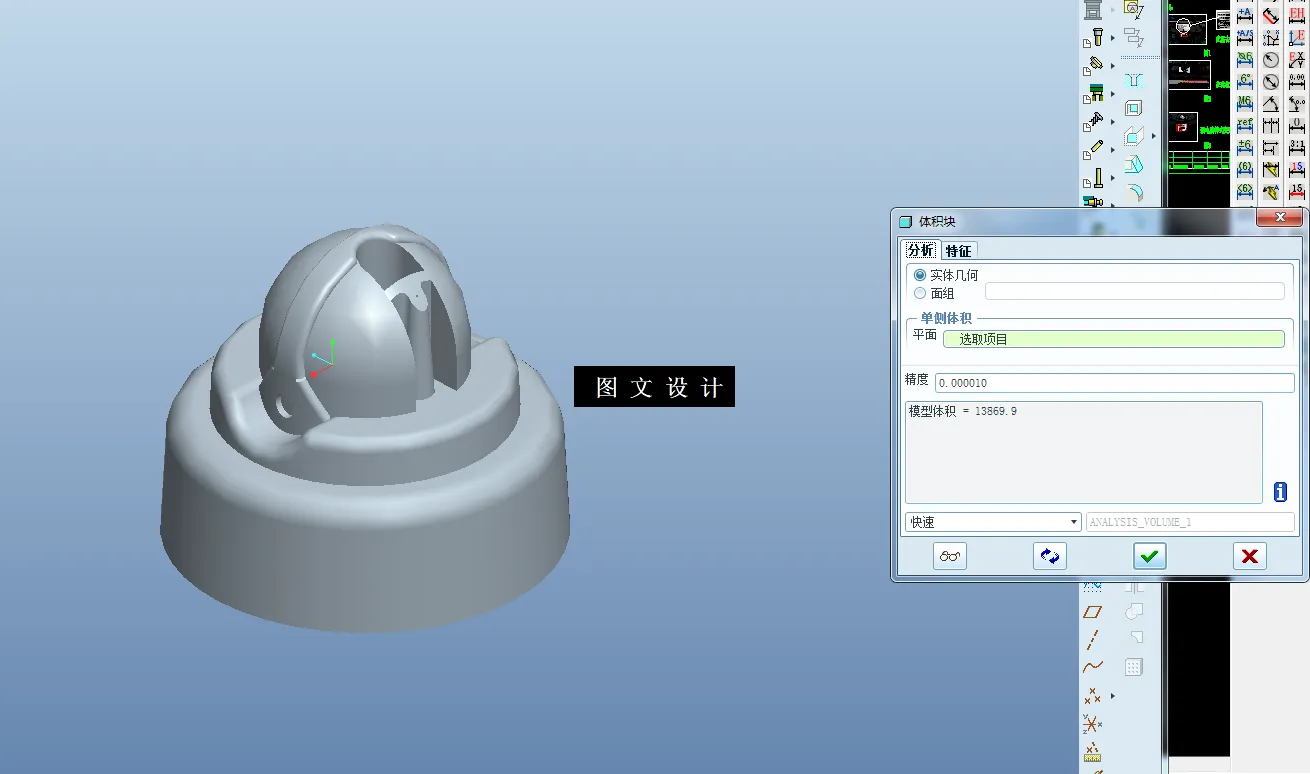The height and width of the screenshot is (774, 1310).
Task: Cancel the dialog with the red X button
Action: click(1249, 555)
